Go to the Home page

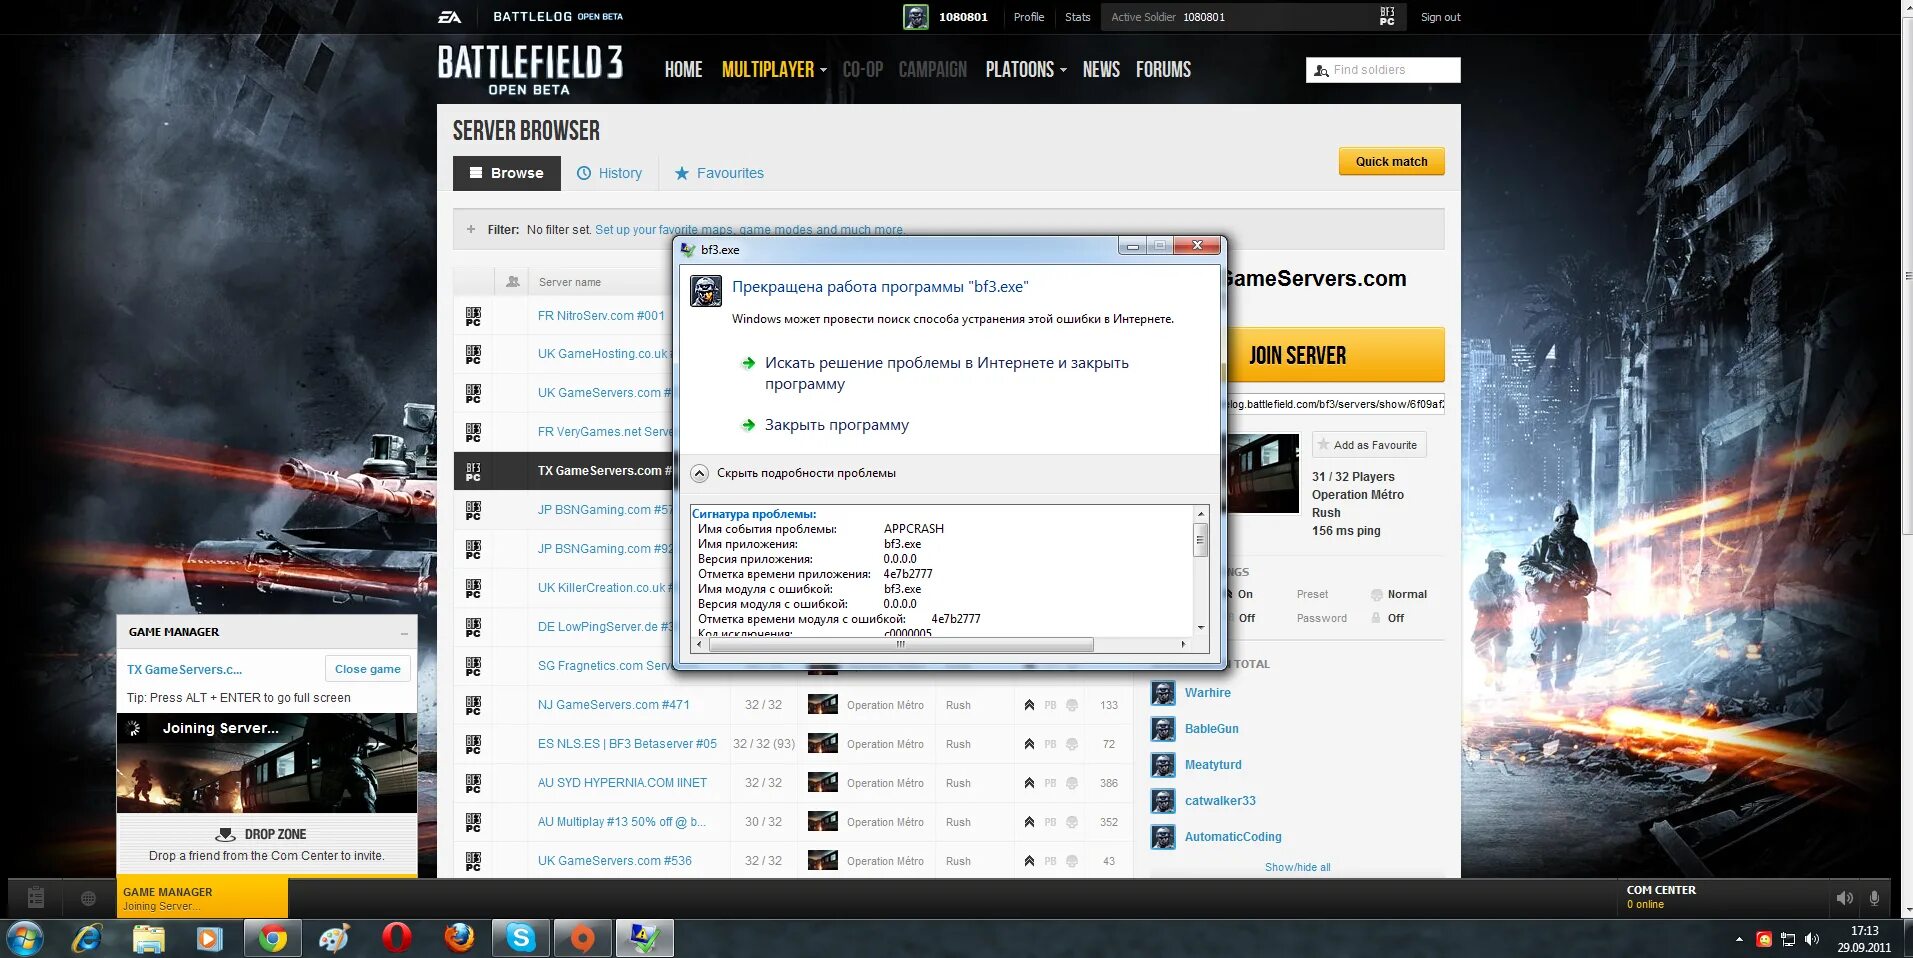pos(684,70)
